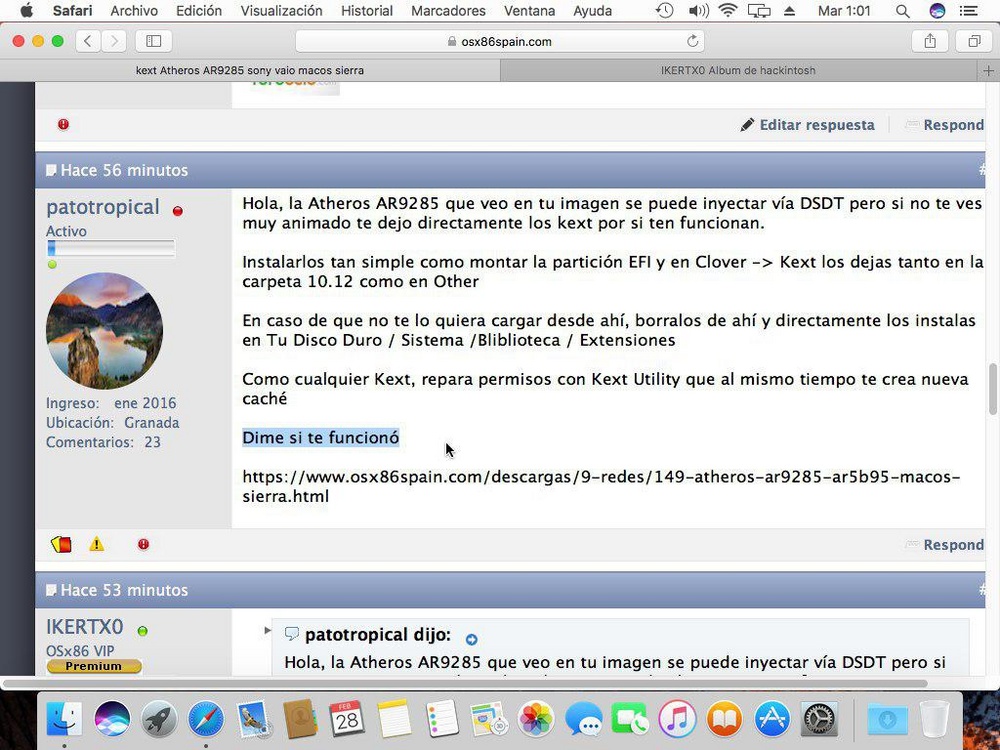Open the Wi-Fi menu in the menu bar
Image resolution: width=1000 pixels, height=750 pixels.
[727, 11]
